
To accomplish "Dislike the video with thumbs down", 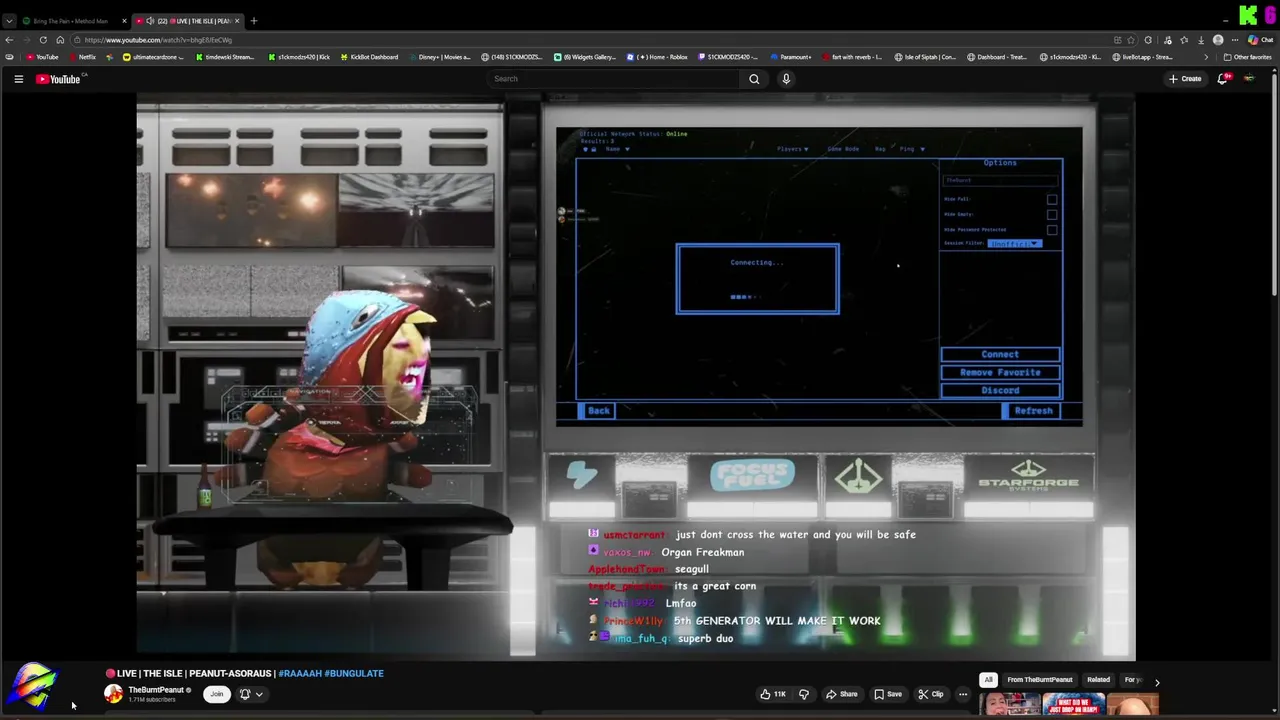I will tap(804, 694).
